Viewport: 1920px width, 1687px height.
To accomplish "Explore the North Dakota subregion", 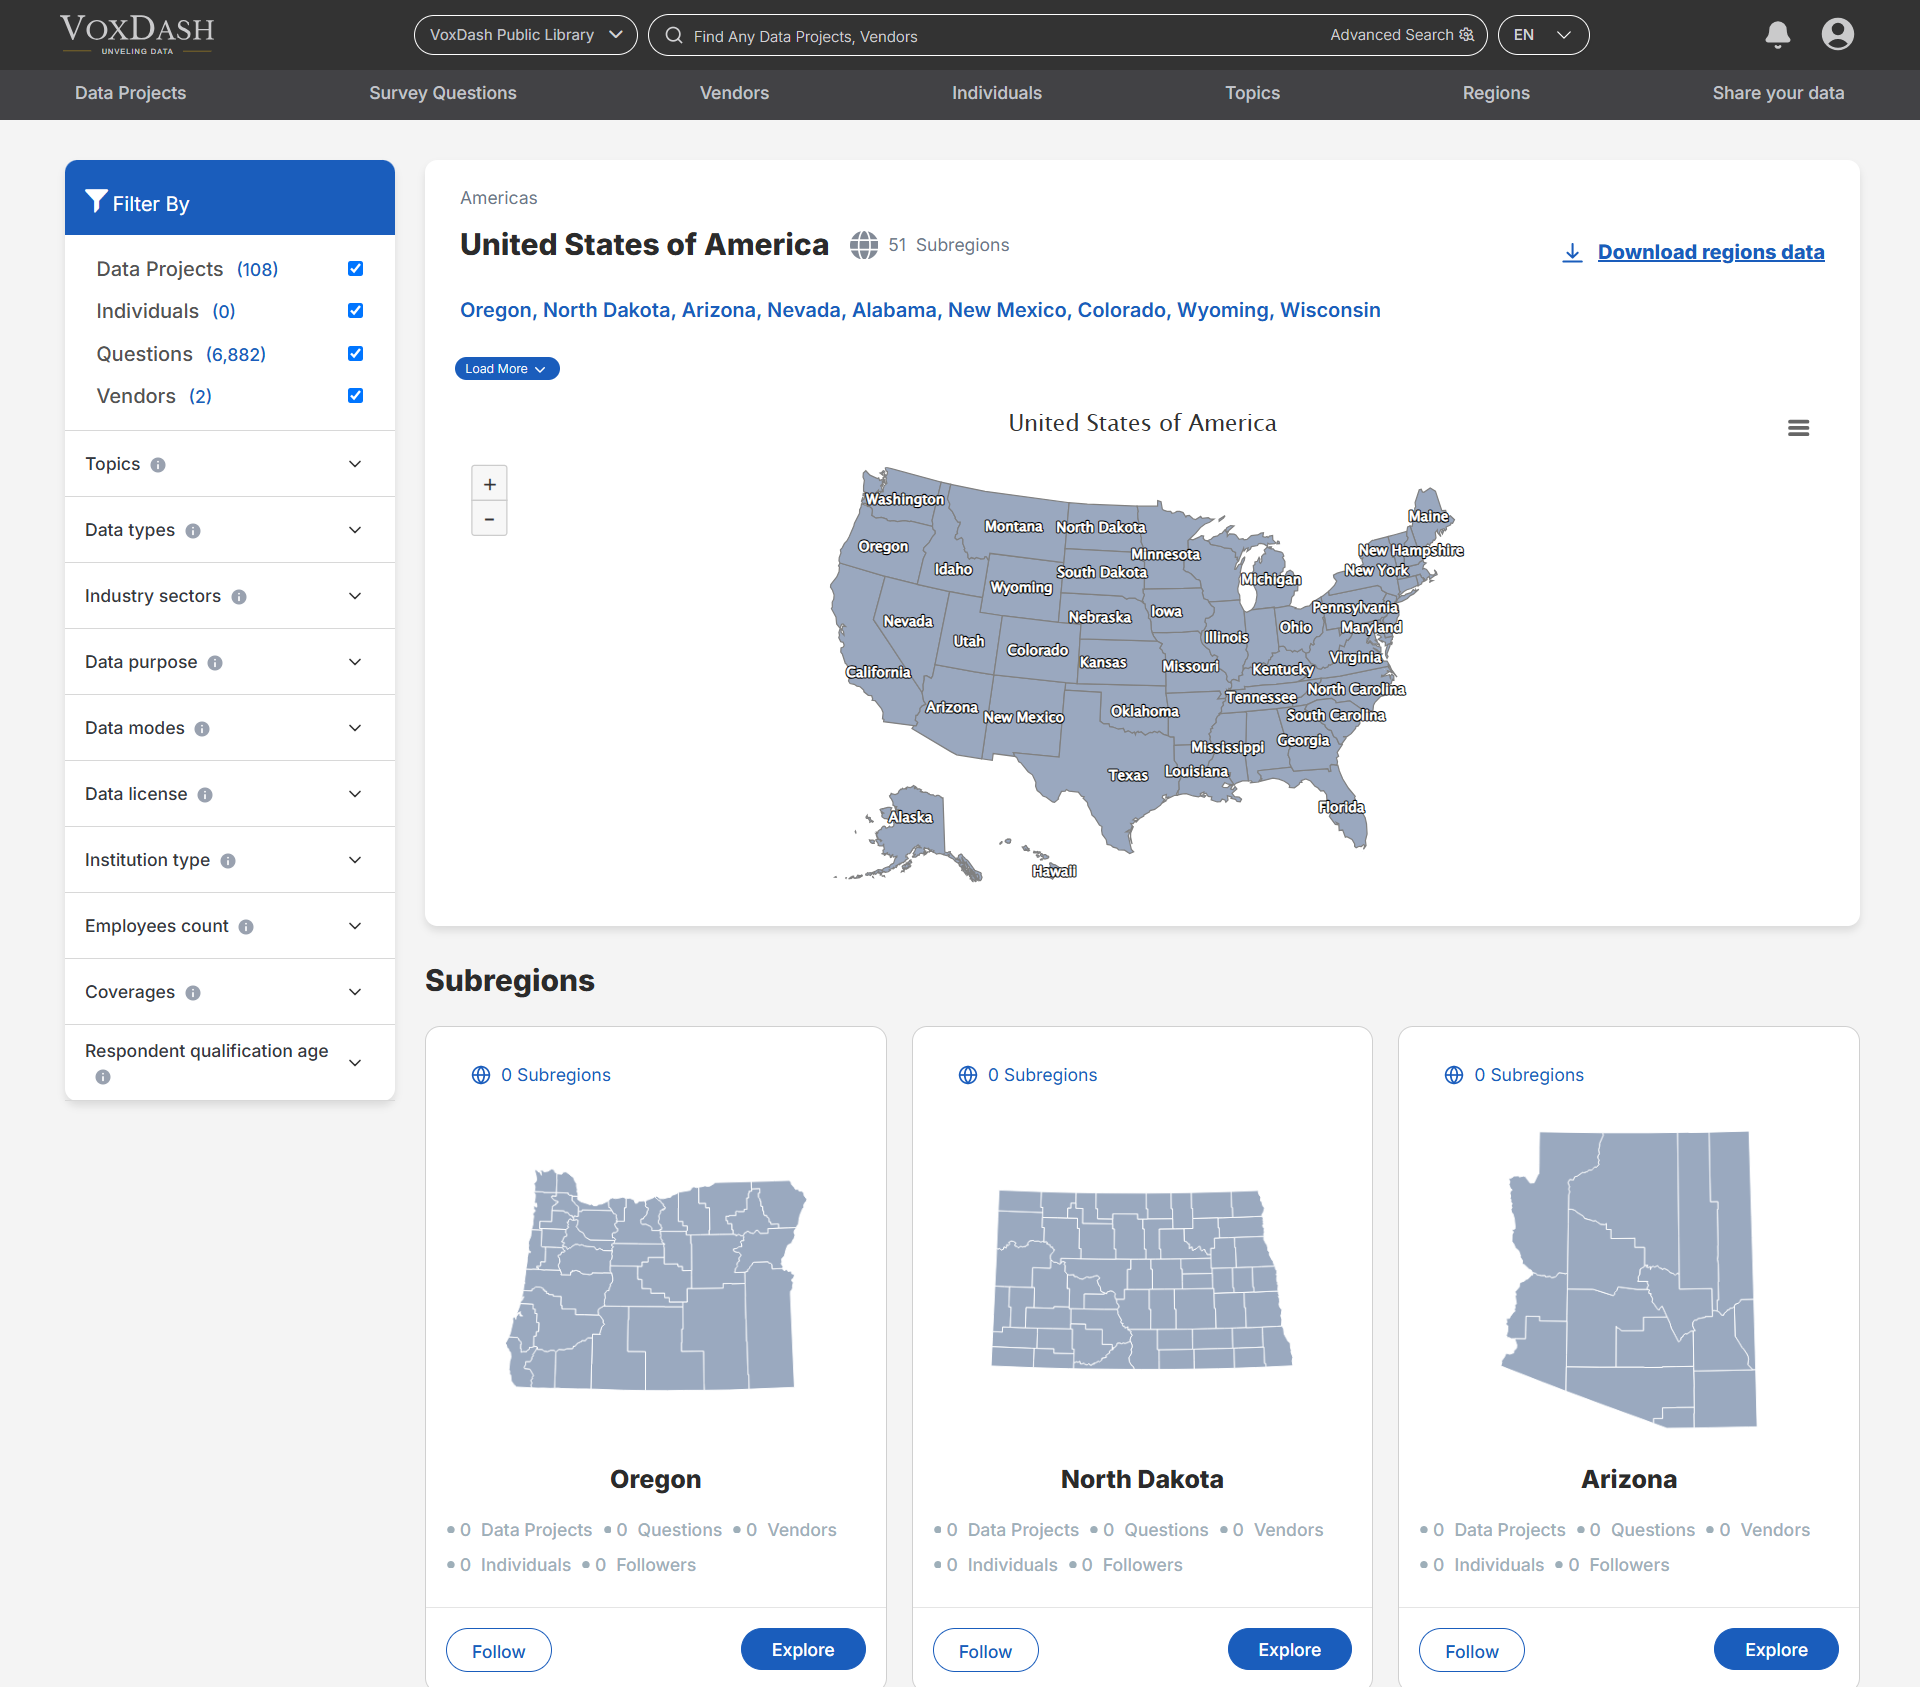I will click(1288, 1649).
